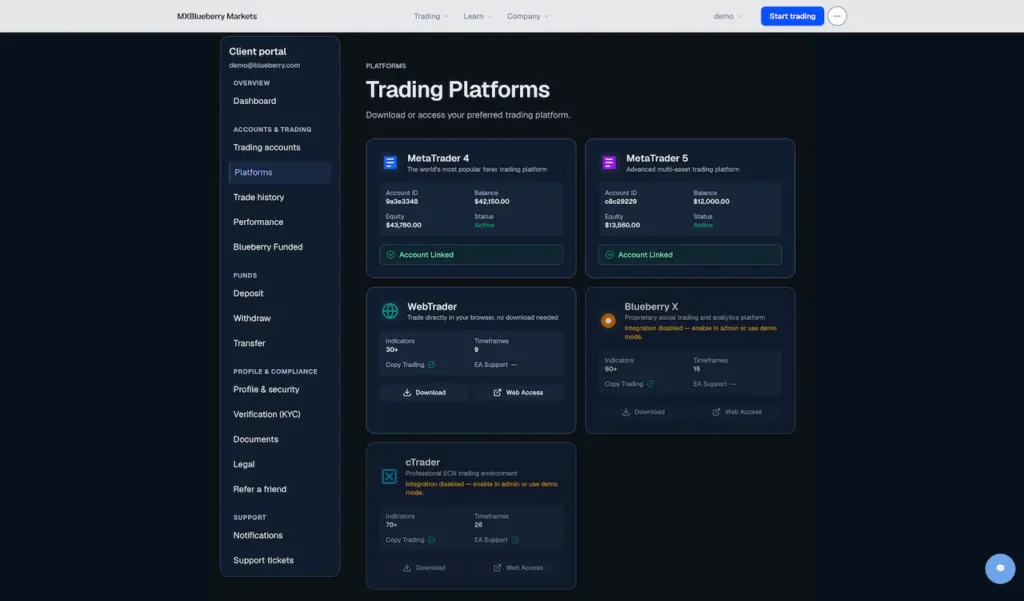This screenshot has height=601, width=1024.
Task: Click the Blueberry X orange icon
Action: tap(608, 321)
